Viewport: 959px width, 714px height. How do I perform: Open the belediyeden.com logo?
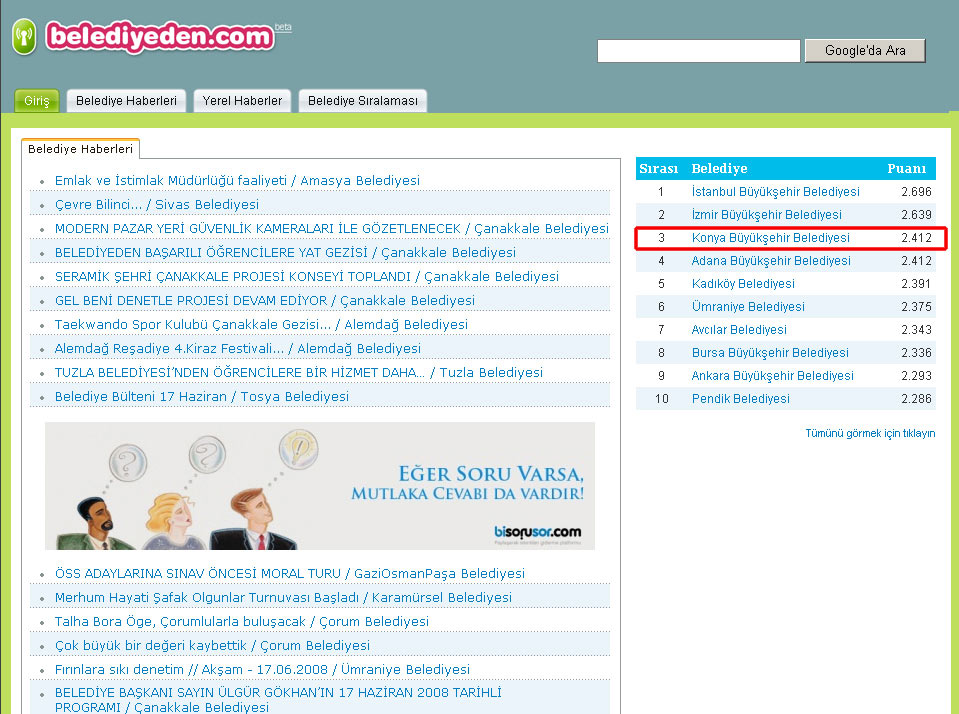160,37
